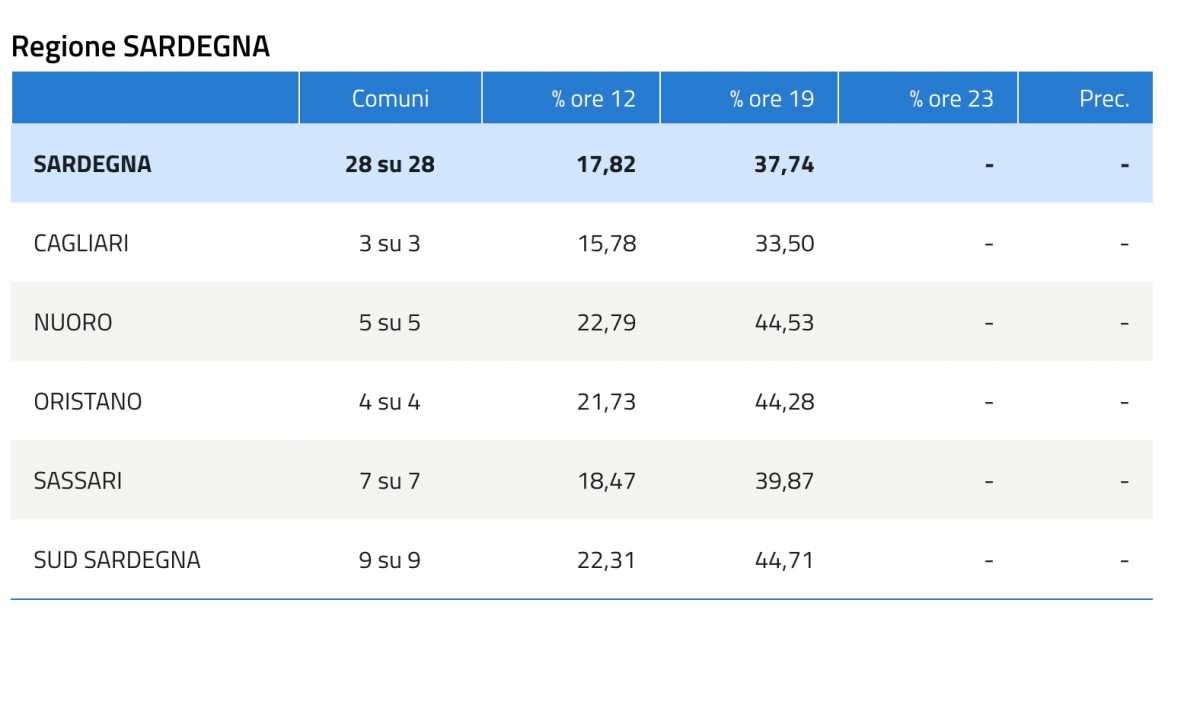
Task: Click Sud Sardegna's 22,31 value
Action: (x=606, y=560)
